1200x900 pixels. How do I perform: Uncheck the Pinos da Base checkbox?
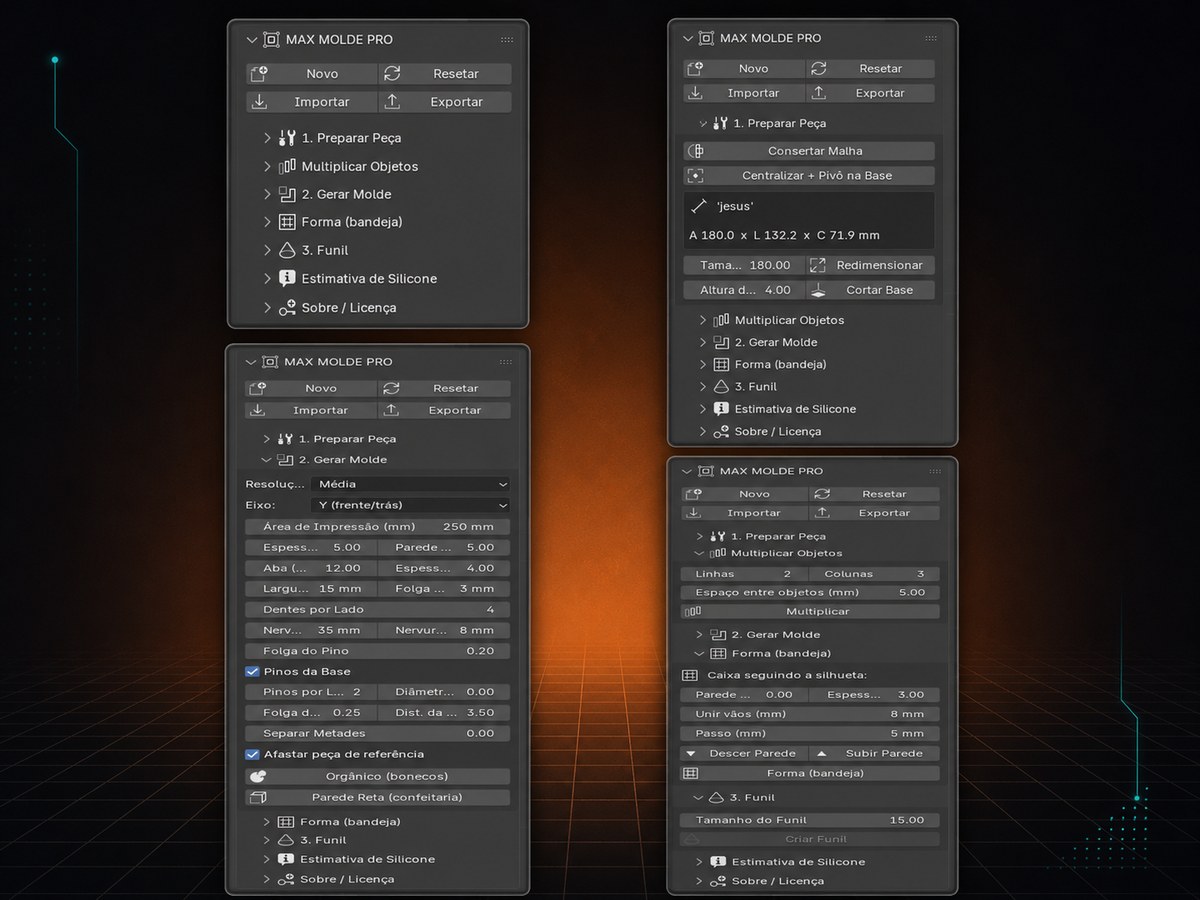(x=252, y=671)
